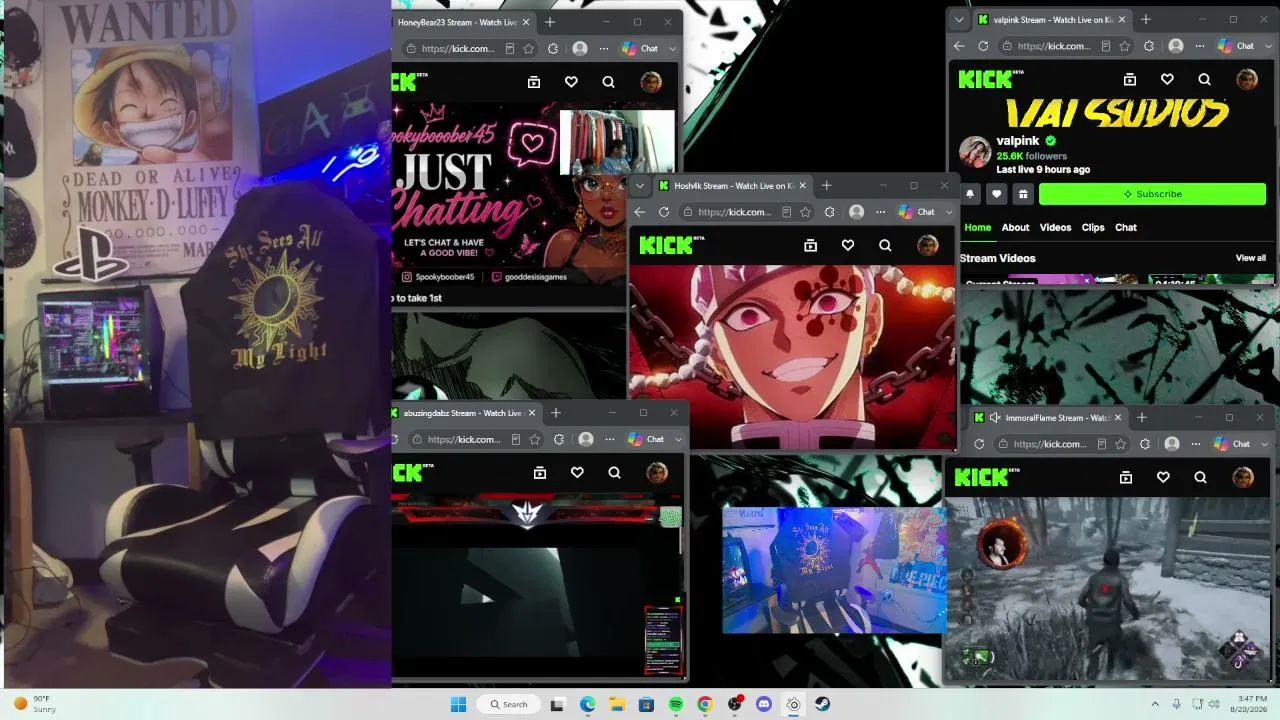Open the profile avatar in the HoneyBear23 window
The height and width of the screenshot is (720, 1280).
651,82
